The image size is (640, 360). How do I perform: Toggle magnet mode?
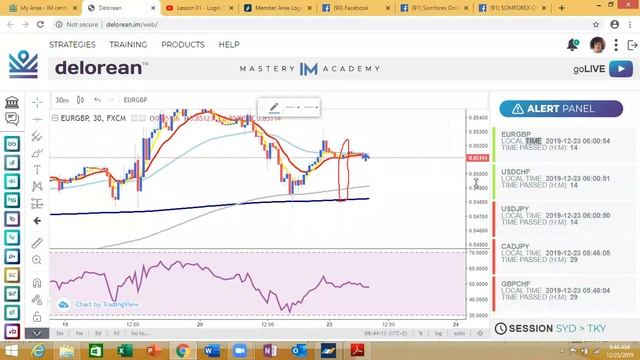click(x=37, y=282)
